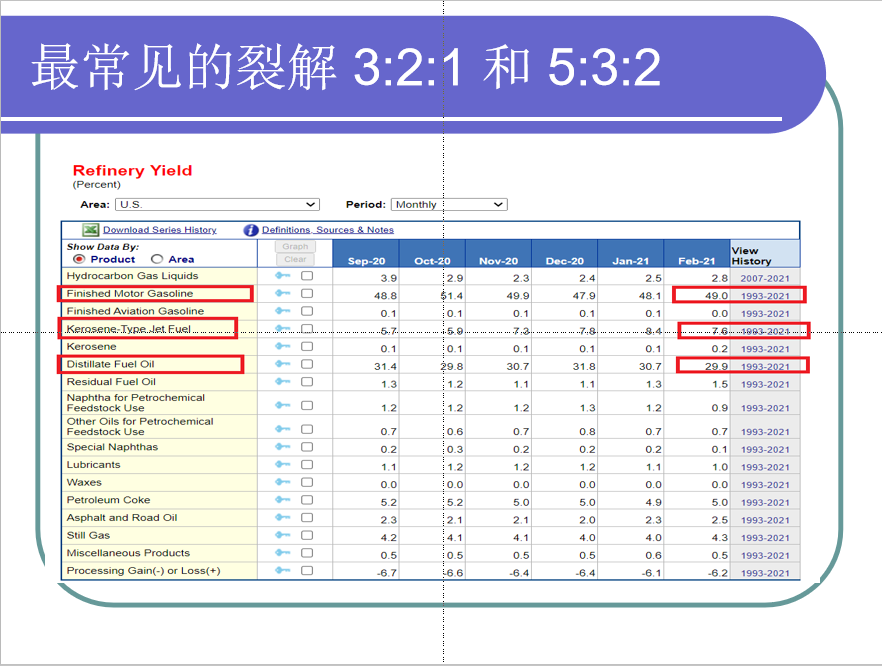Select the Area radio button
This screenshot has width=882, height=666.
(157, 259)
